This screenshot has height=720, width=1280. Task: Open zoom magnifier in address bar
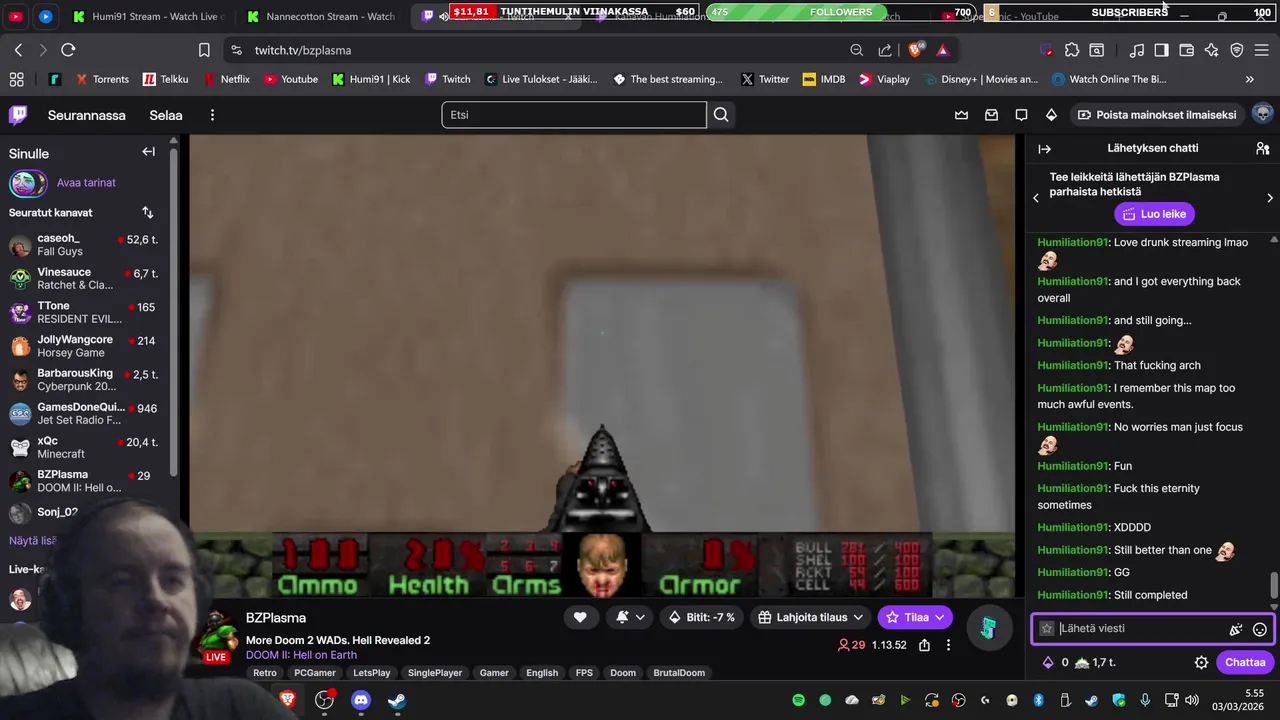[856, 50]
